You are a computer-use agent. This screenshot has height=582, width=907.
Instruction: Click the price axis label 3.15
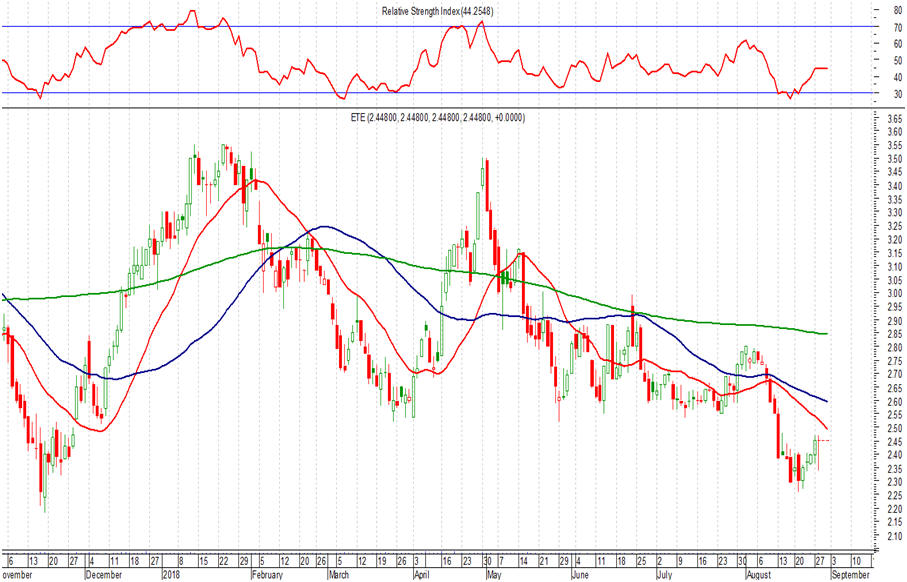click(894, 253)
